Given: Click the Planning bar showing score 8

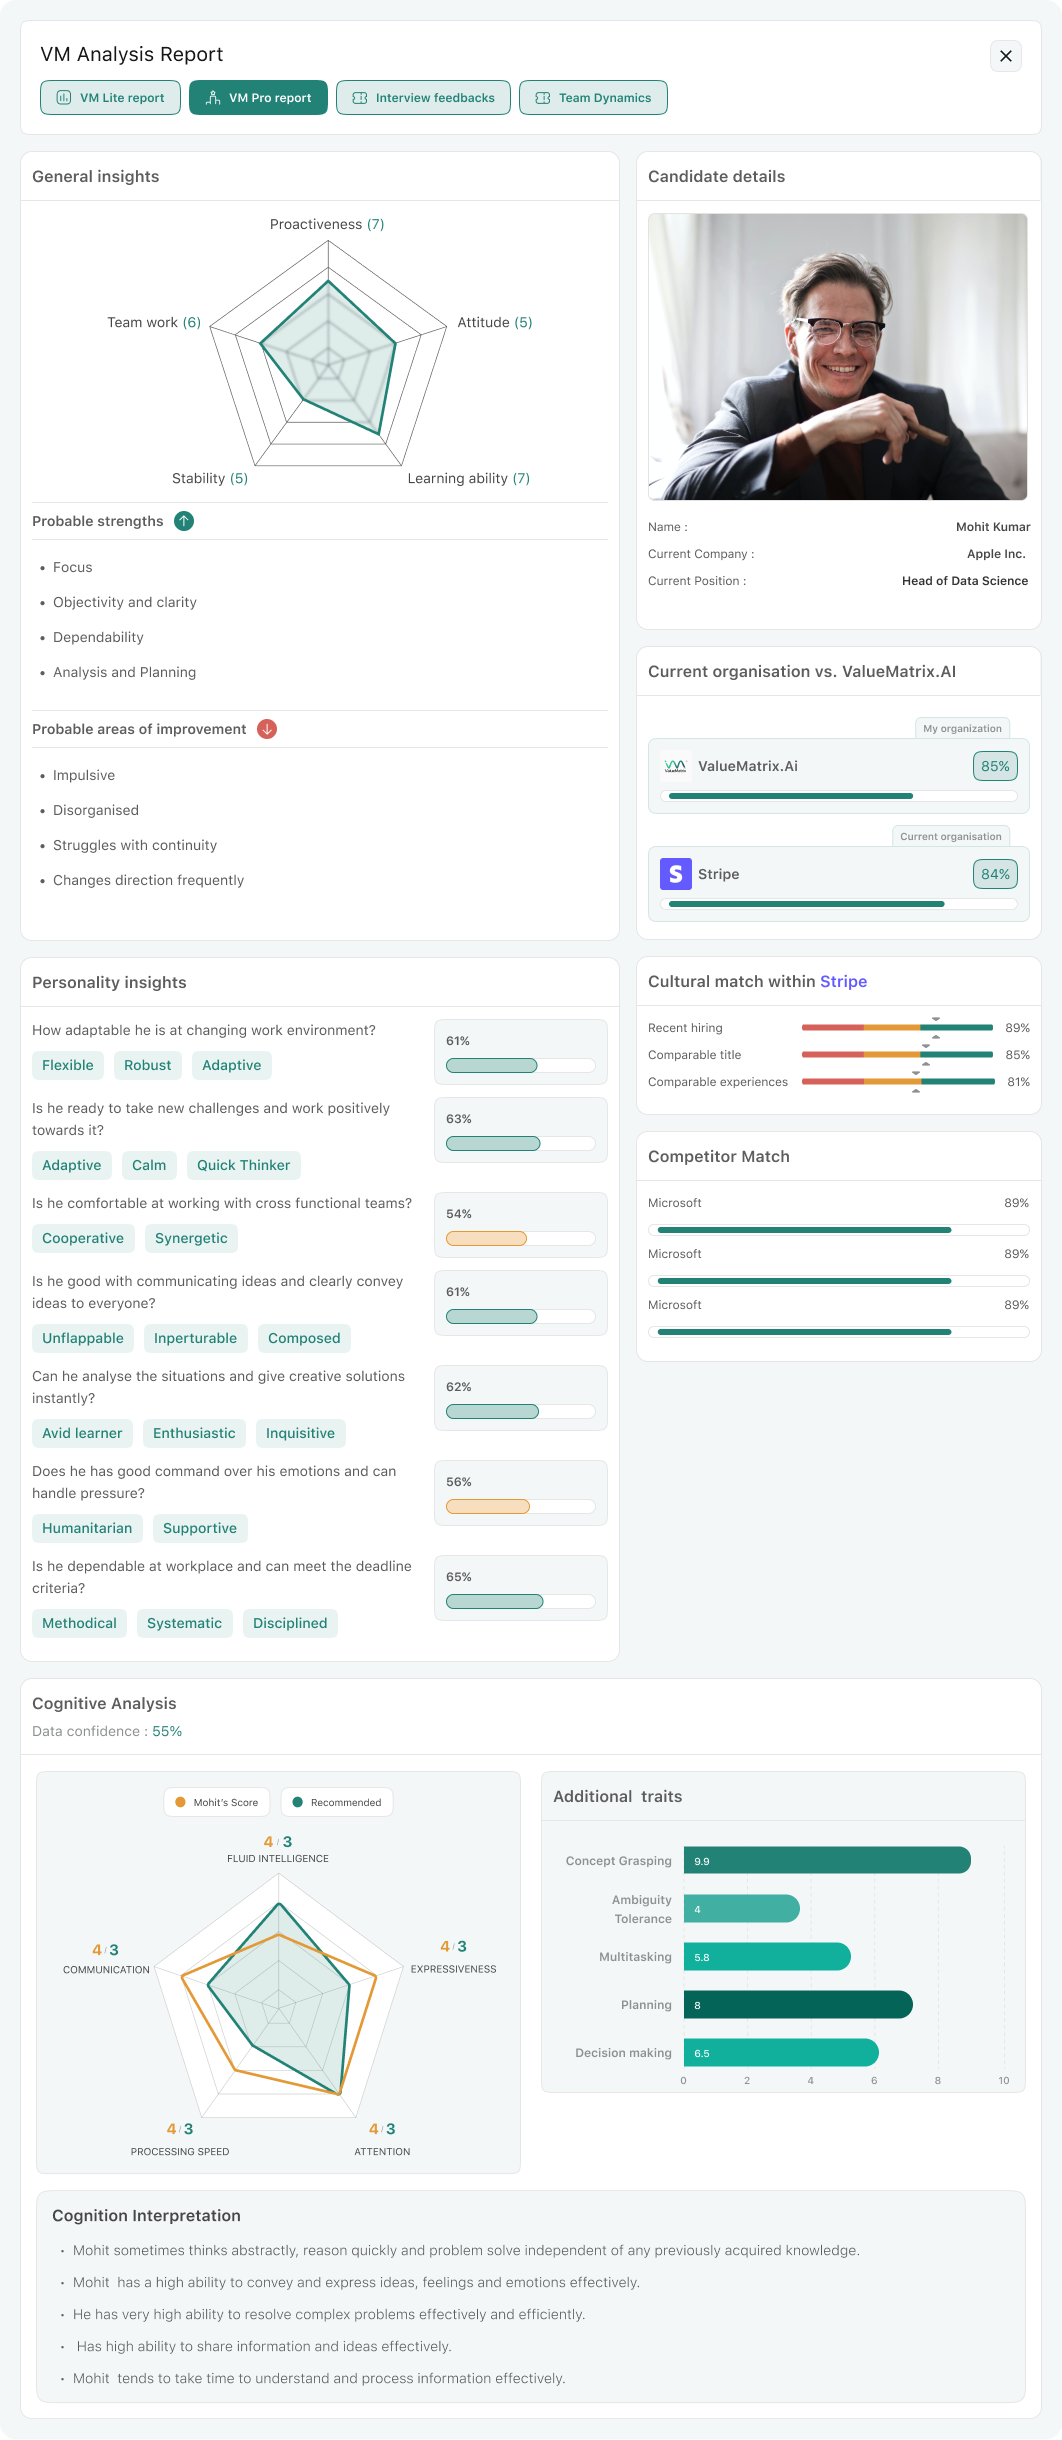Looking at the screenshot, I should (x=797, y=2004).
